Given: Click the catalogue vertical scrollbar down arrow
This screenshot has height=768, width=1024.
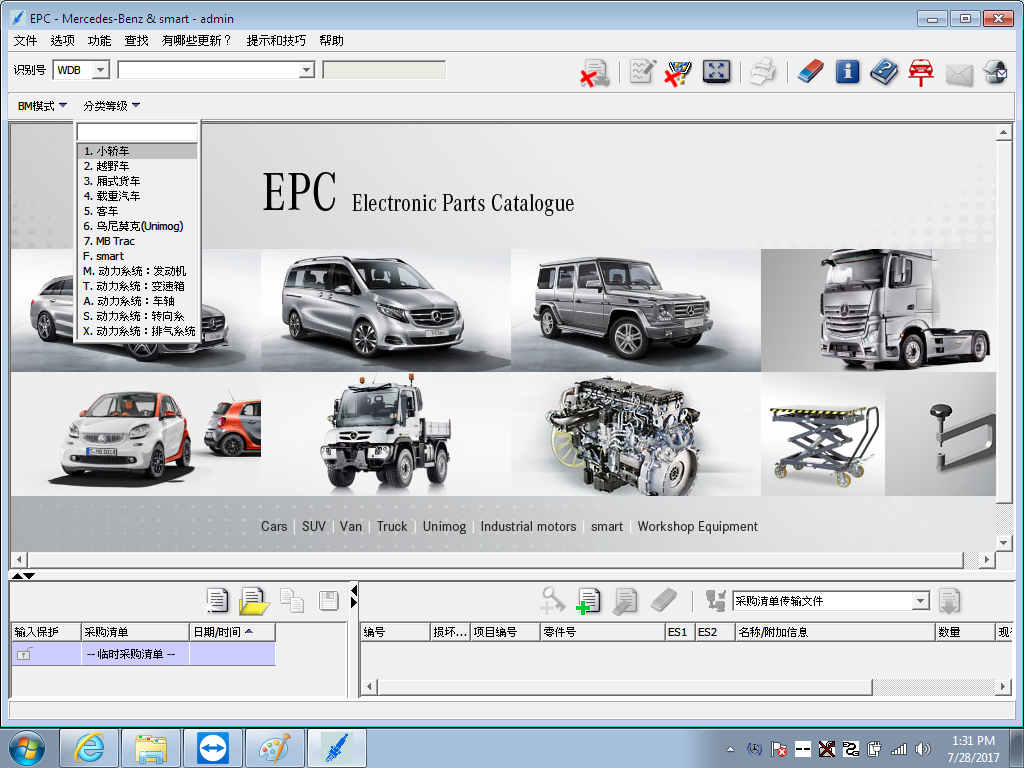Looking at the screenshot, I should [1004, 542].
